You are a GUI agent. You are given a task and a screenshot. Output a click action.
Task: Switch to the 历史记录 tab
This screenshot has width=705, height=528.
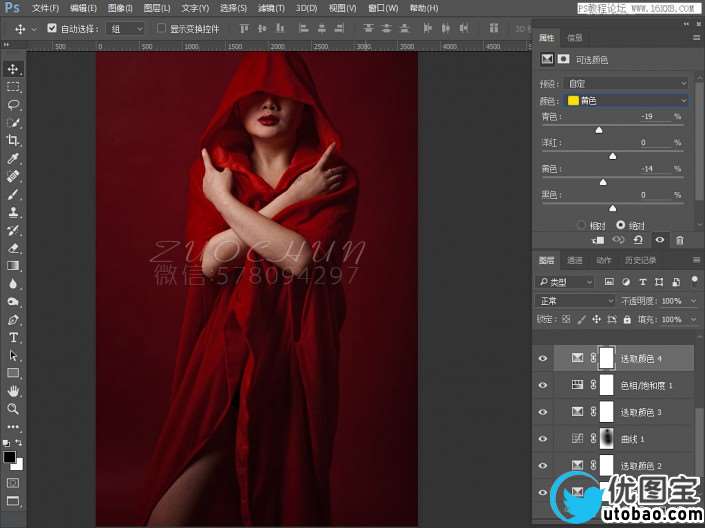click(x=640, y=260)
